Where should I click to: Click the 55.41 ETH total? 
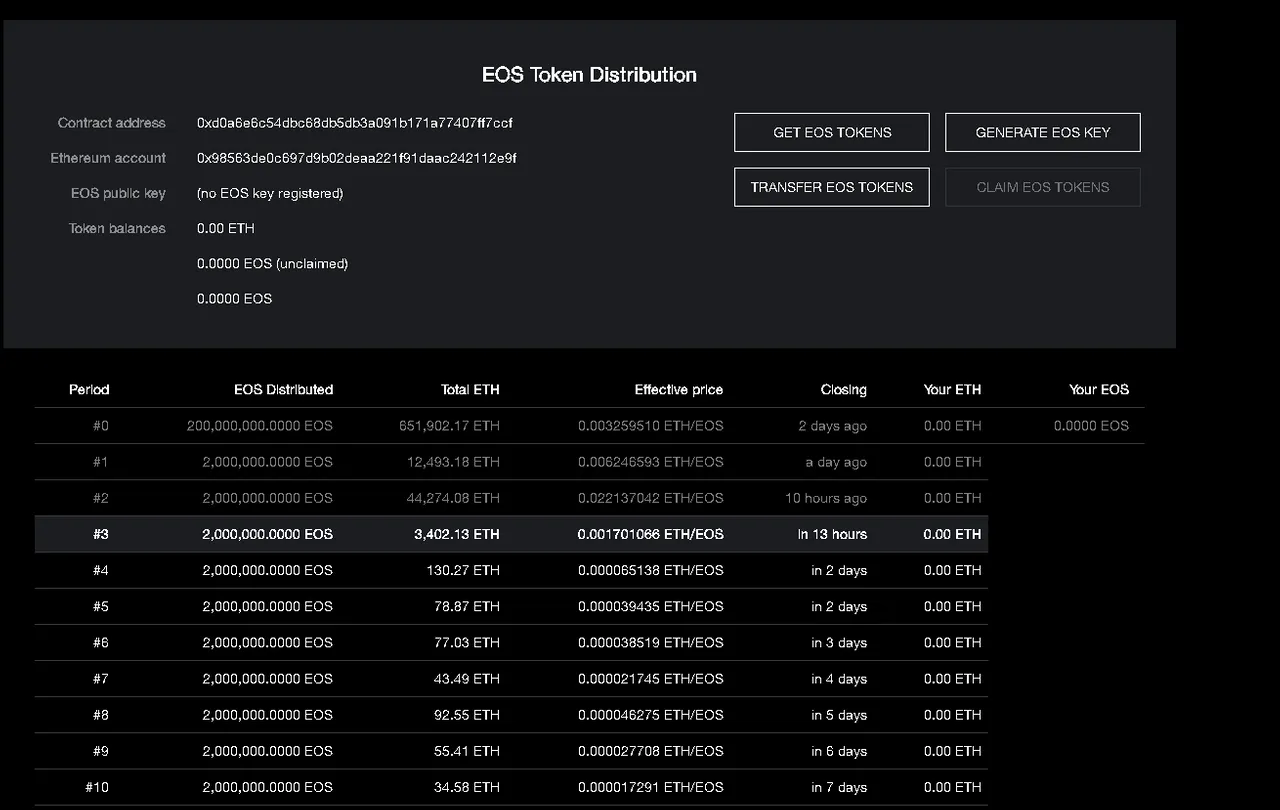(x=467, y=751)
